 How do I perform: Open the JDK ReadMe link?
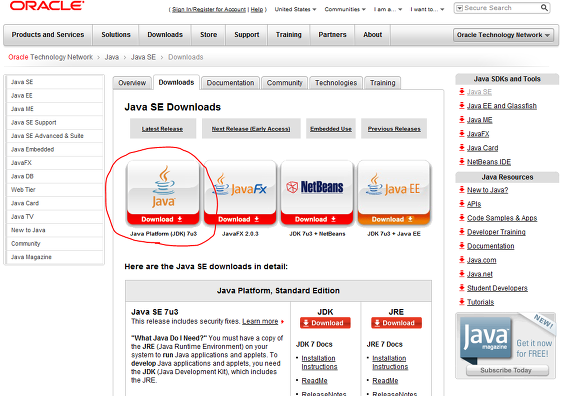click(314, 380)
